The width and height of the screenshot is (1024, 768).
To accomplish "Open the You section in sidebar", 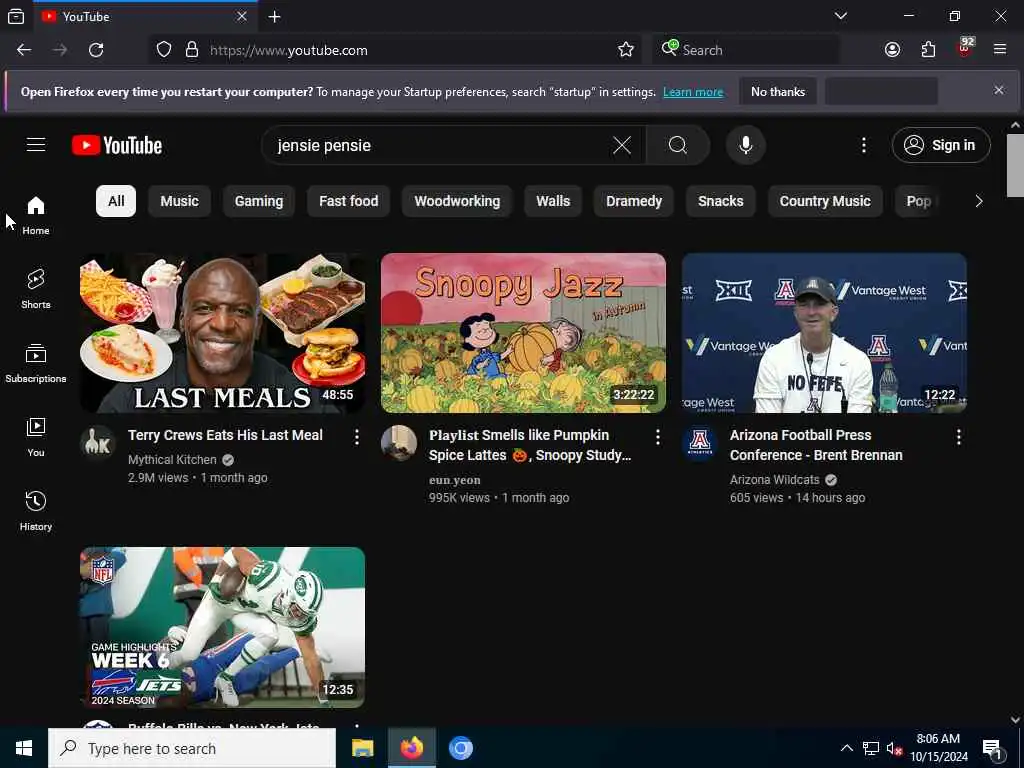I will point(36,437).
